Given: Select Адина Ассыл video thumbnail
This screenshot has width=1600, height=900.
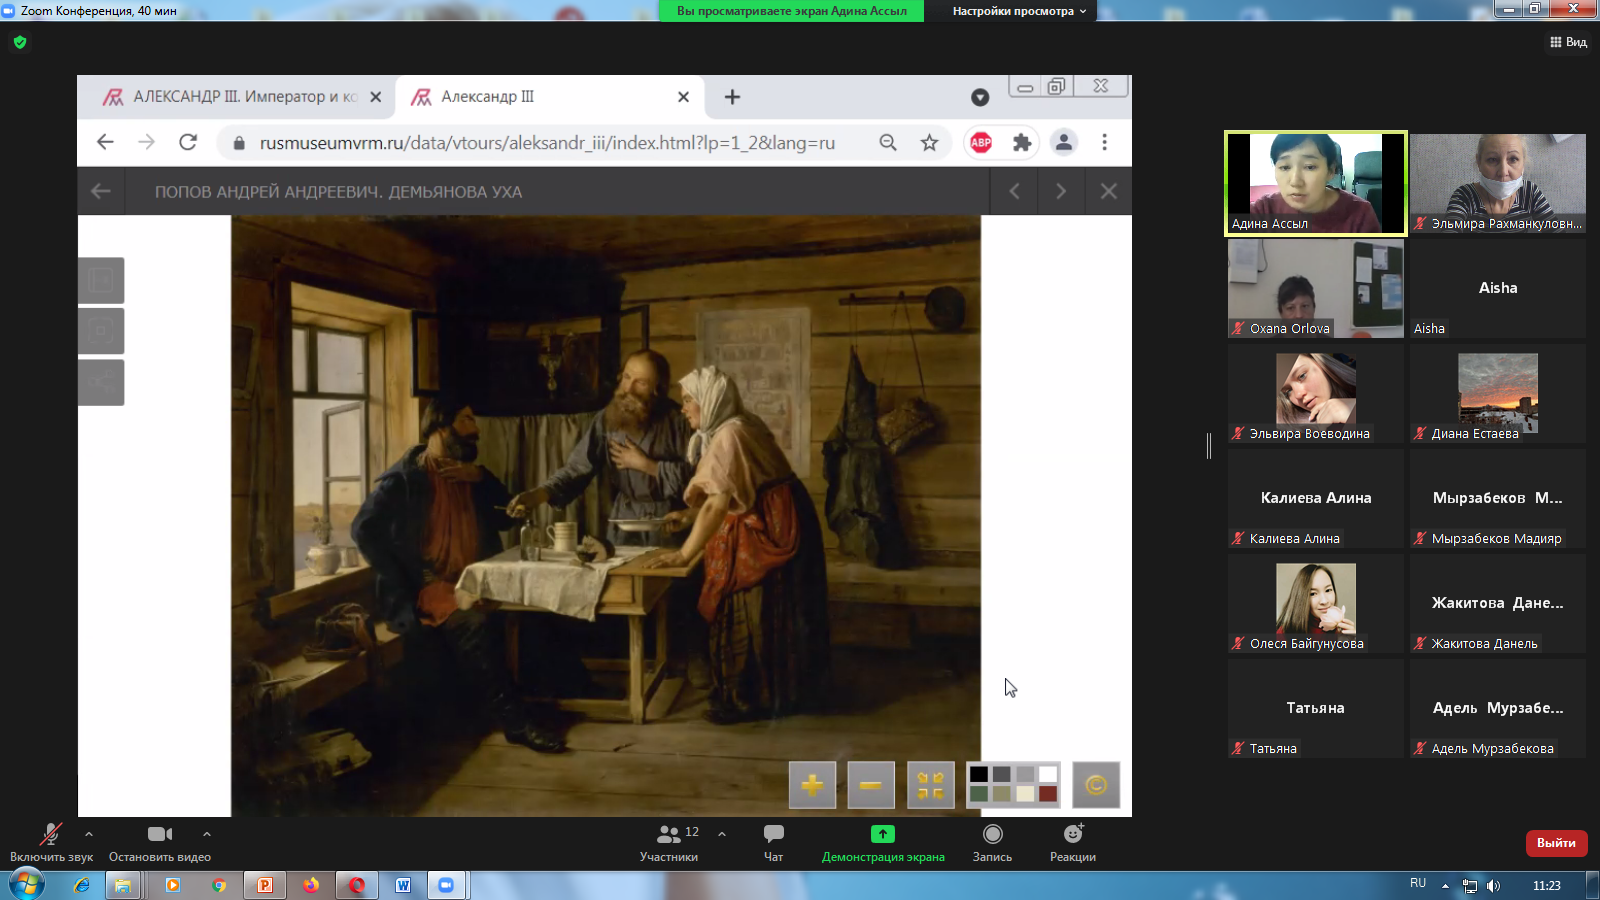Looking at the screenshot, I should coord(1316,183).
